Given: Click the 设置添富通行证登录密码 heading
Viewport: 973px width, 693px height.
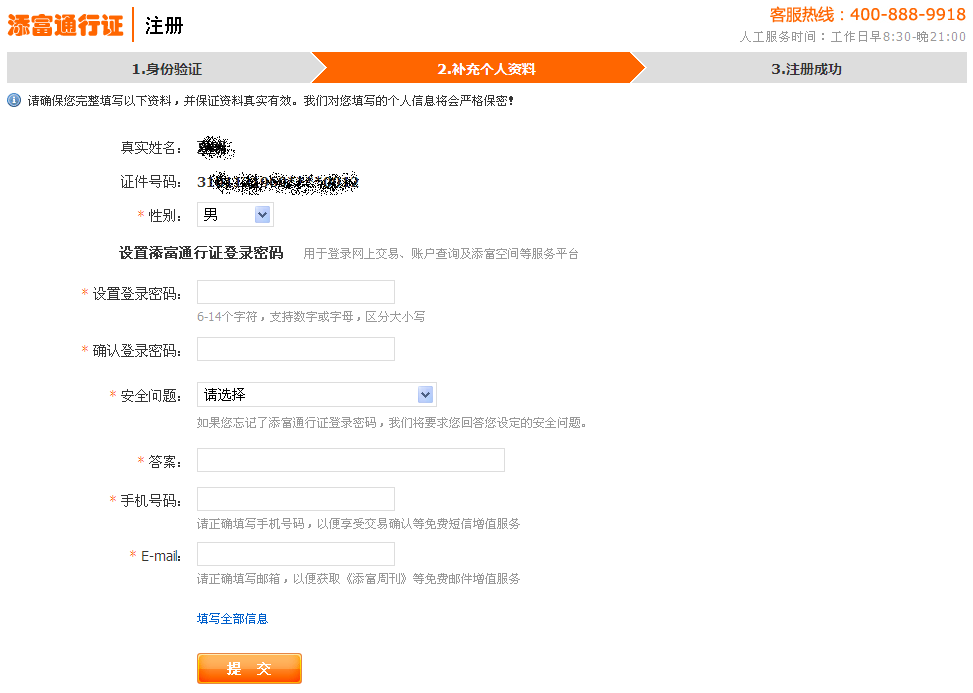Looking at the screenshot, I should pos(201,253).
